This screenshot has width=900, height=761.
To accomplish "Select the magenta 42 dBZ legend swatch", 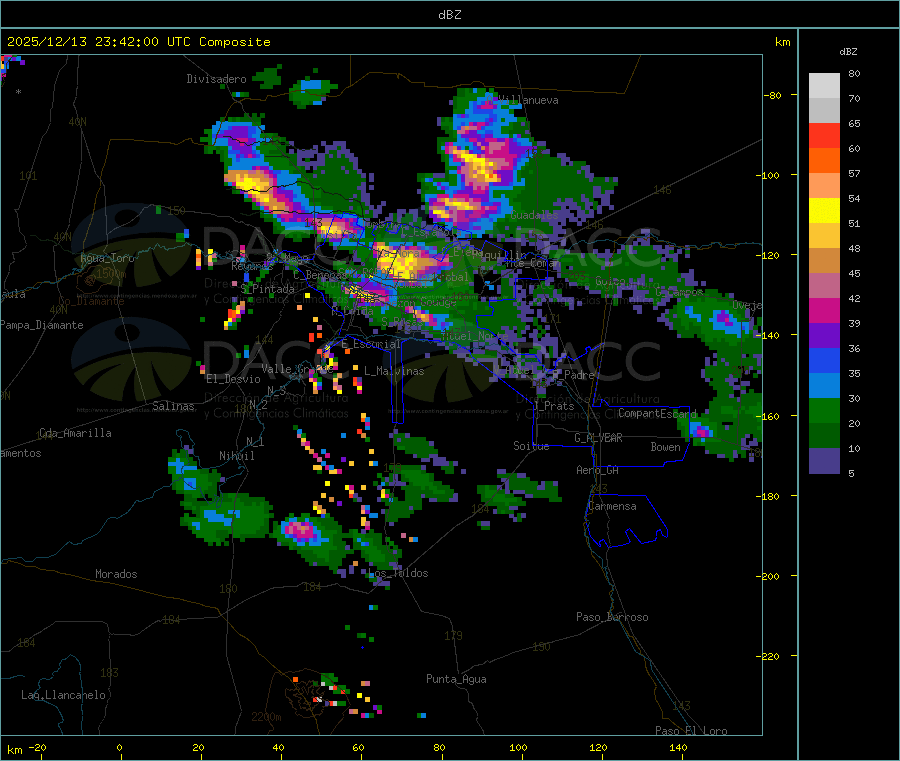I will [x=824, y=310].
